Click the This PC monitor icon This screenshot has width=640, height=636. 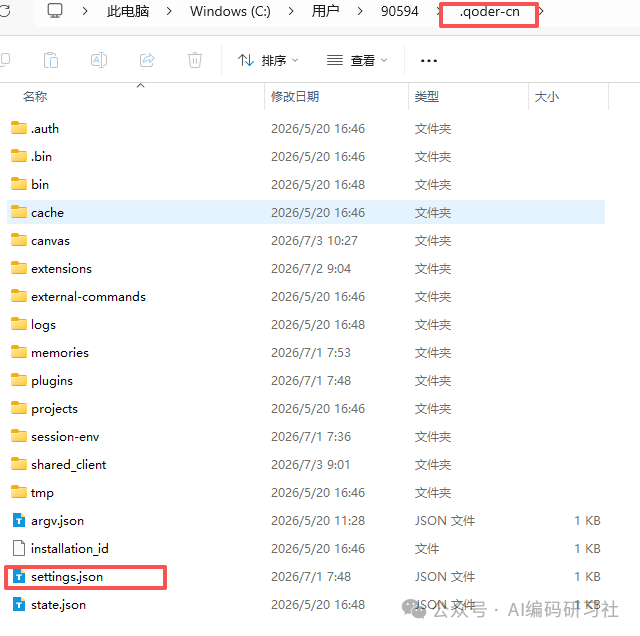[55, 11]
